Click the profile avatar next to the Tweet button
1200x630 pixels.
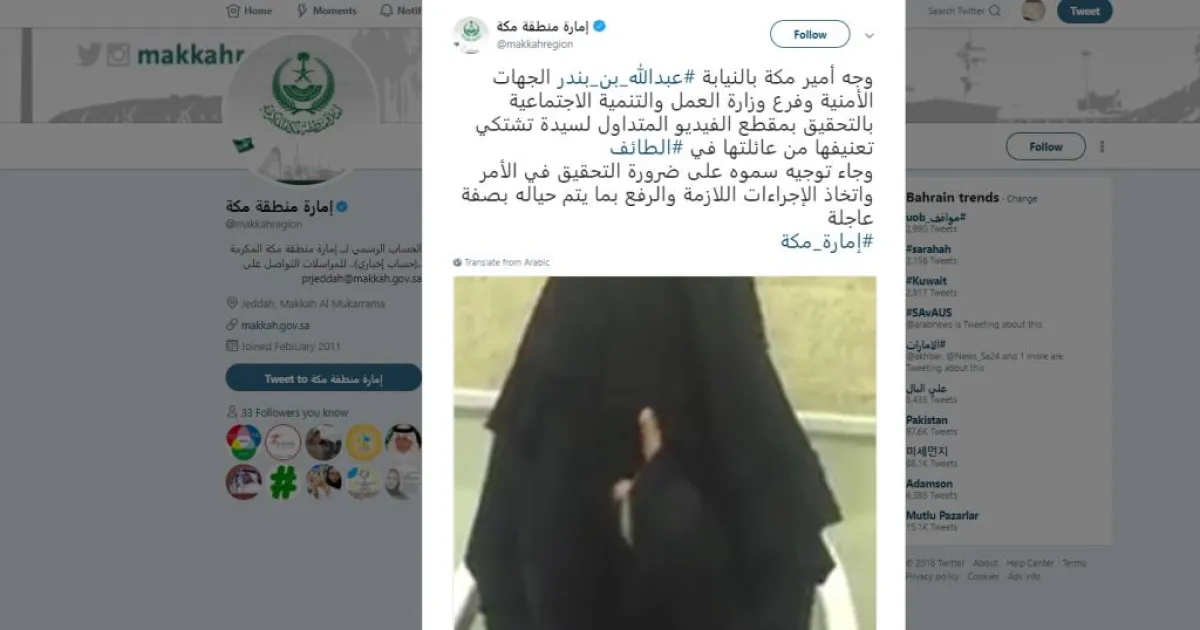coord(1033,11)
